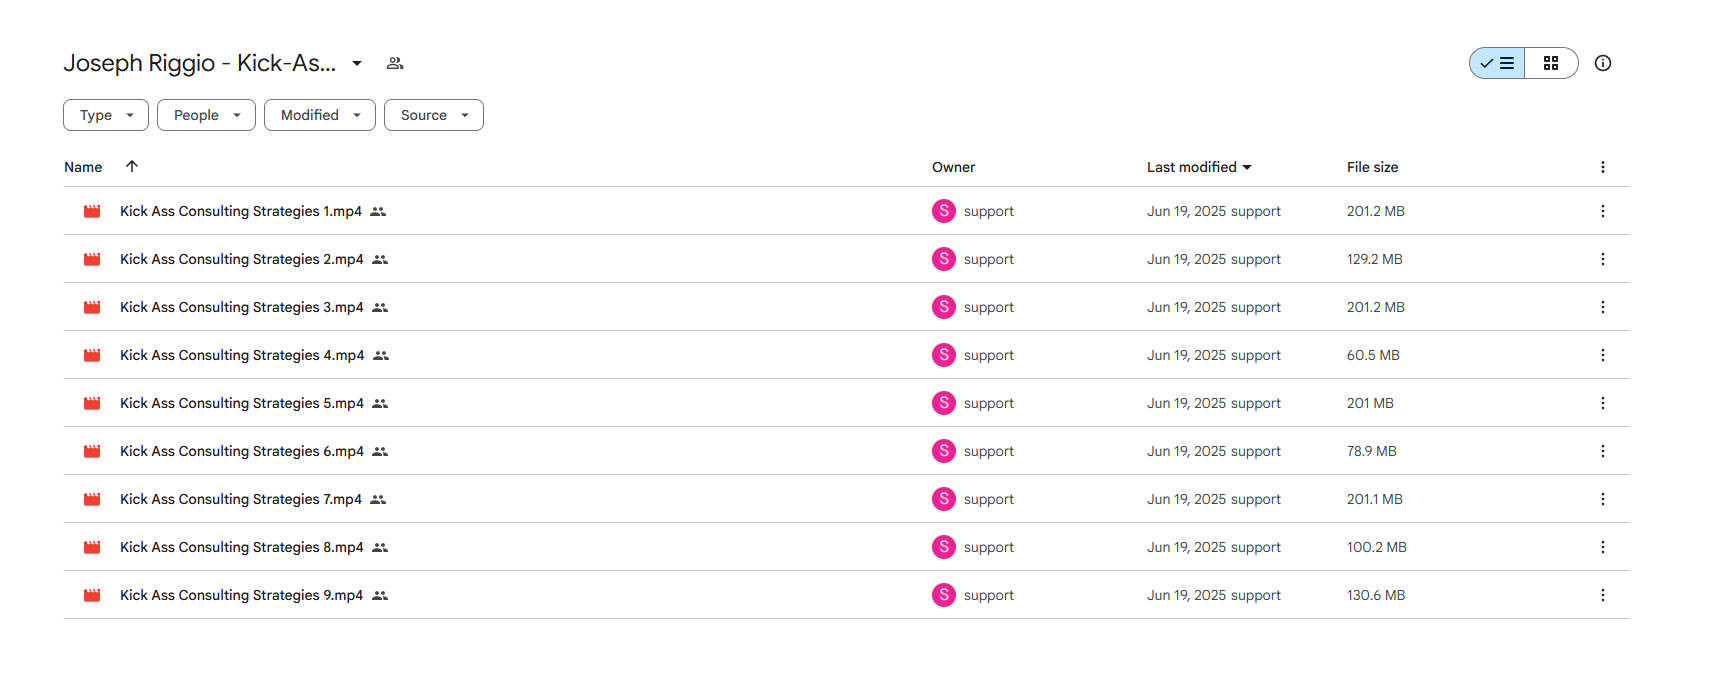Open more actions for Strategies 9.mp4 row
The height and width of the screenshot is (674, 1720).
1602,595
